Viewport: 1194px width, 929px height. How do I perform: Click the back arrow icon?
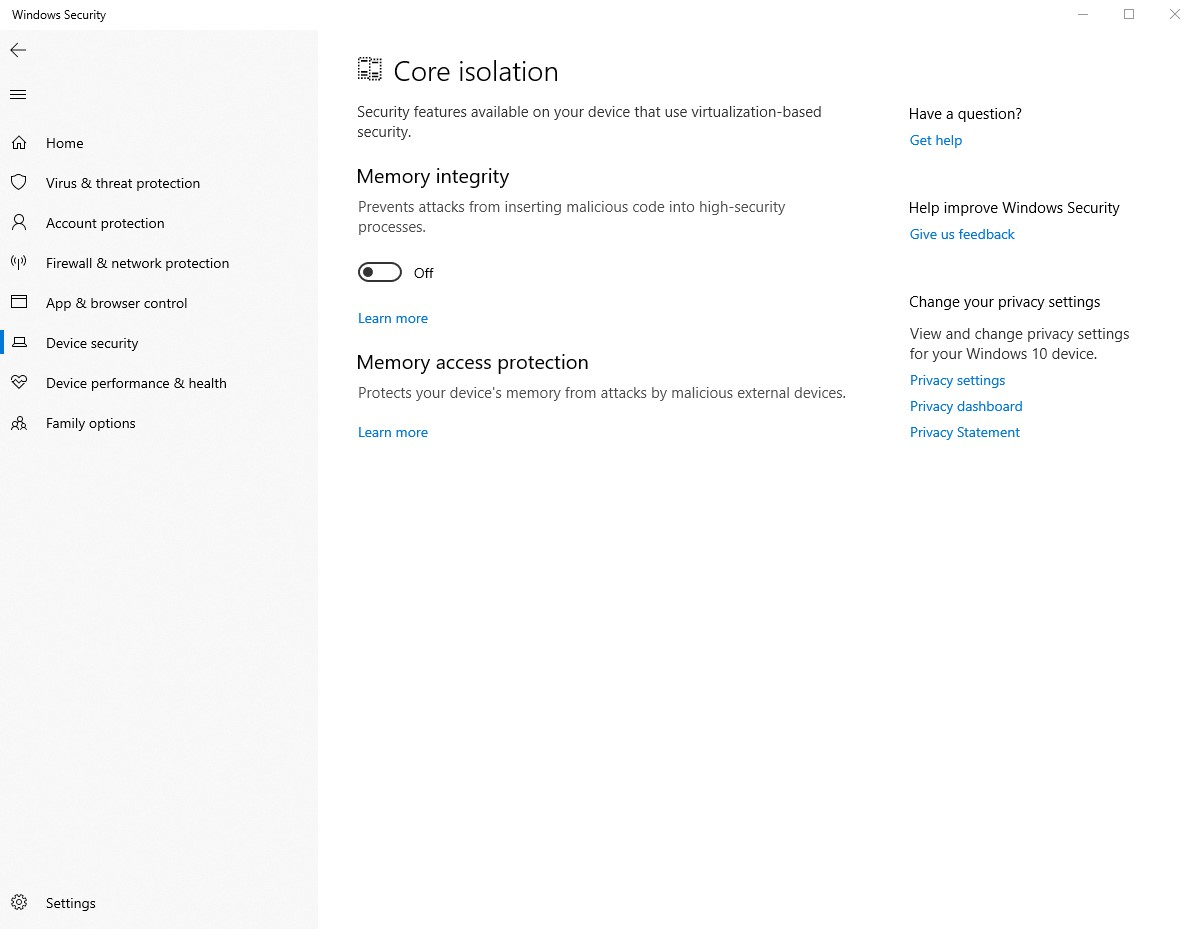[18, 50]
